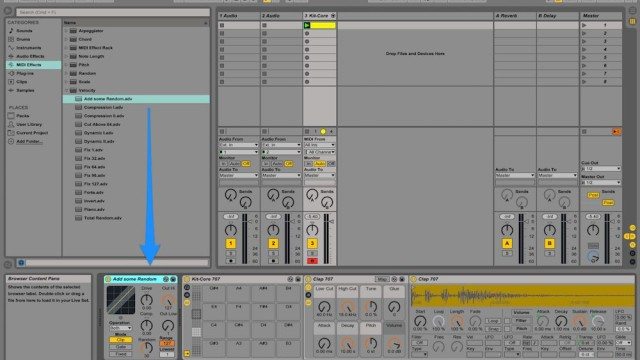Click Kit-Core track volume fader handle
This screenshot has height=360, width=640.
pos(331,221)
